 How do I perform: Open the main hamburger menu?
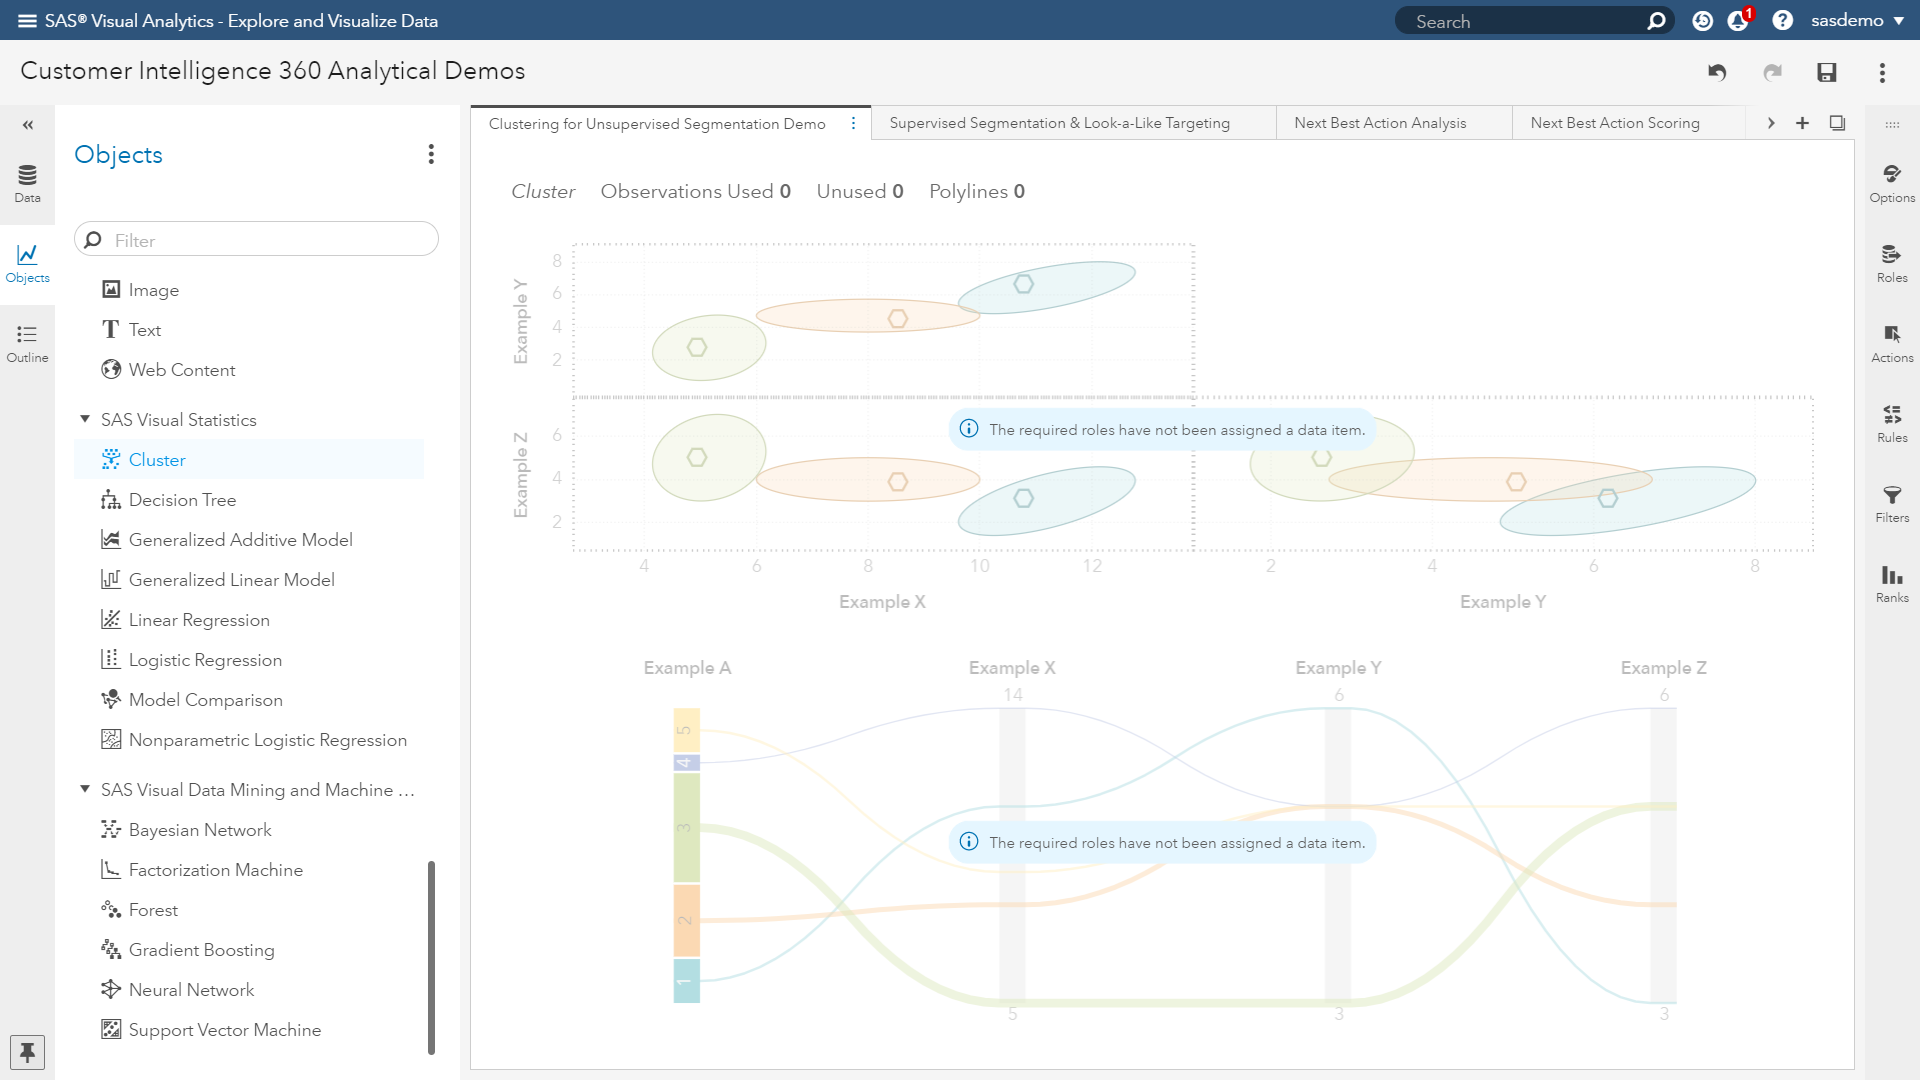pos(27,21)
